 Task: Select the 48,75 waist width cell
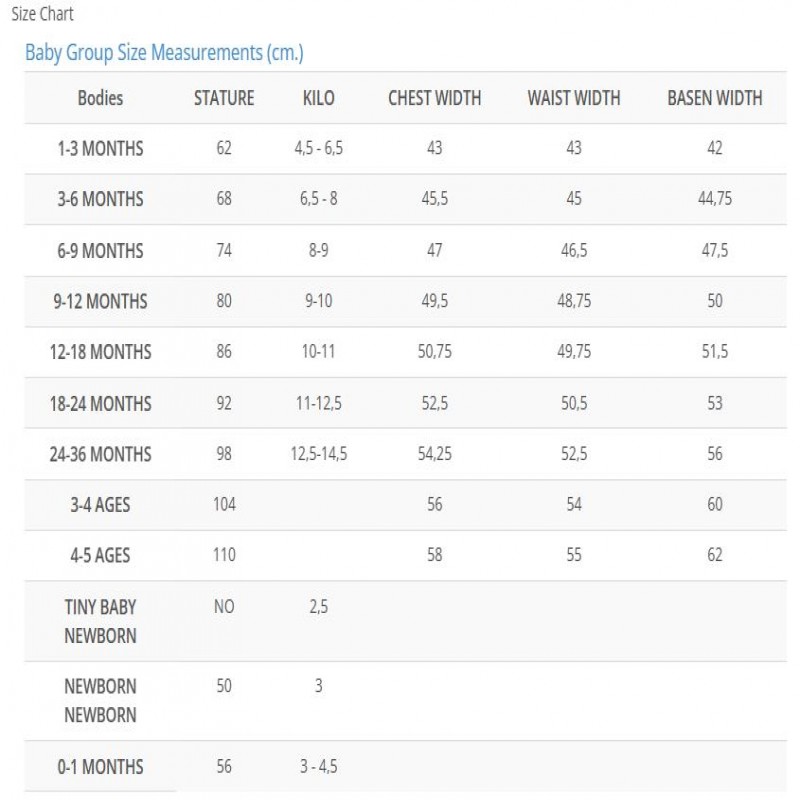coord(574,301)
